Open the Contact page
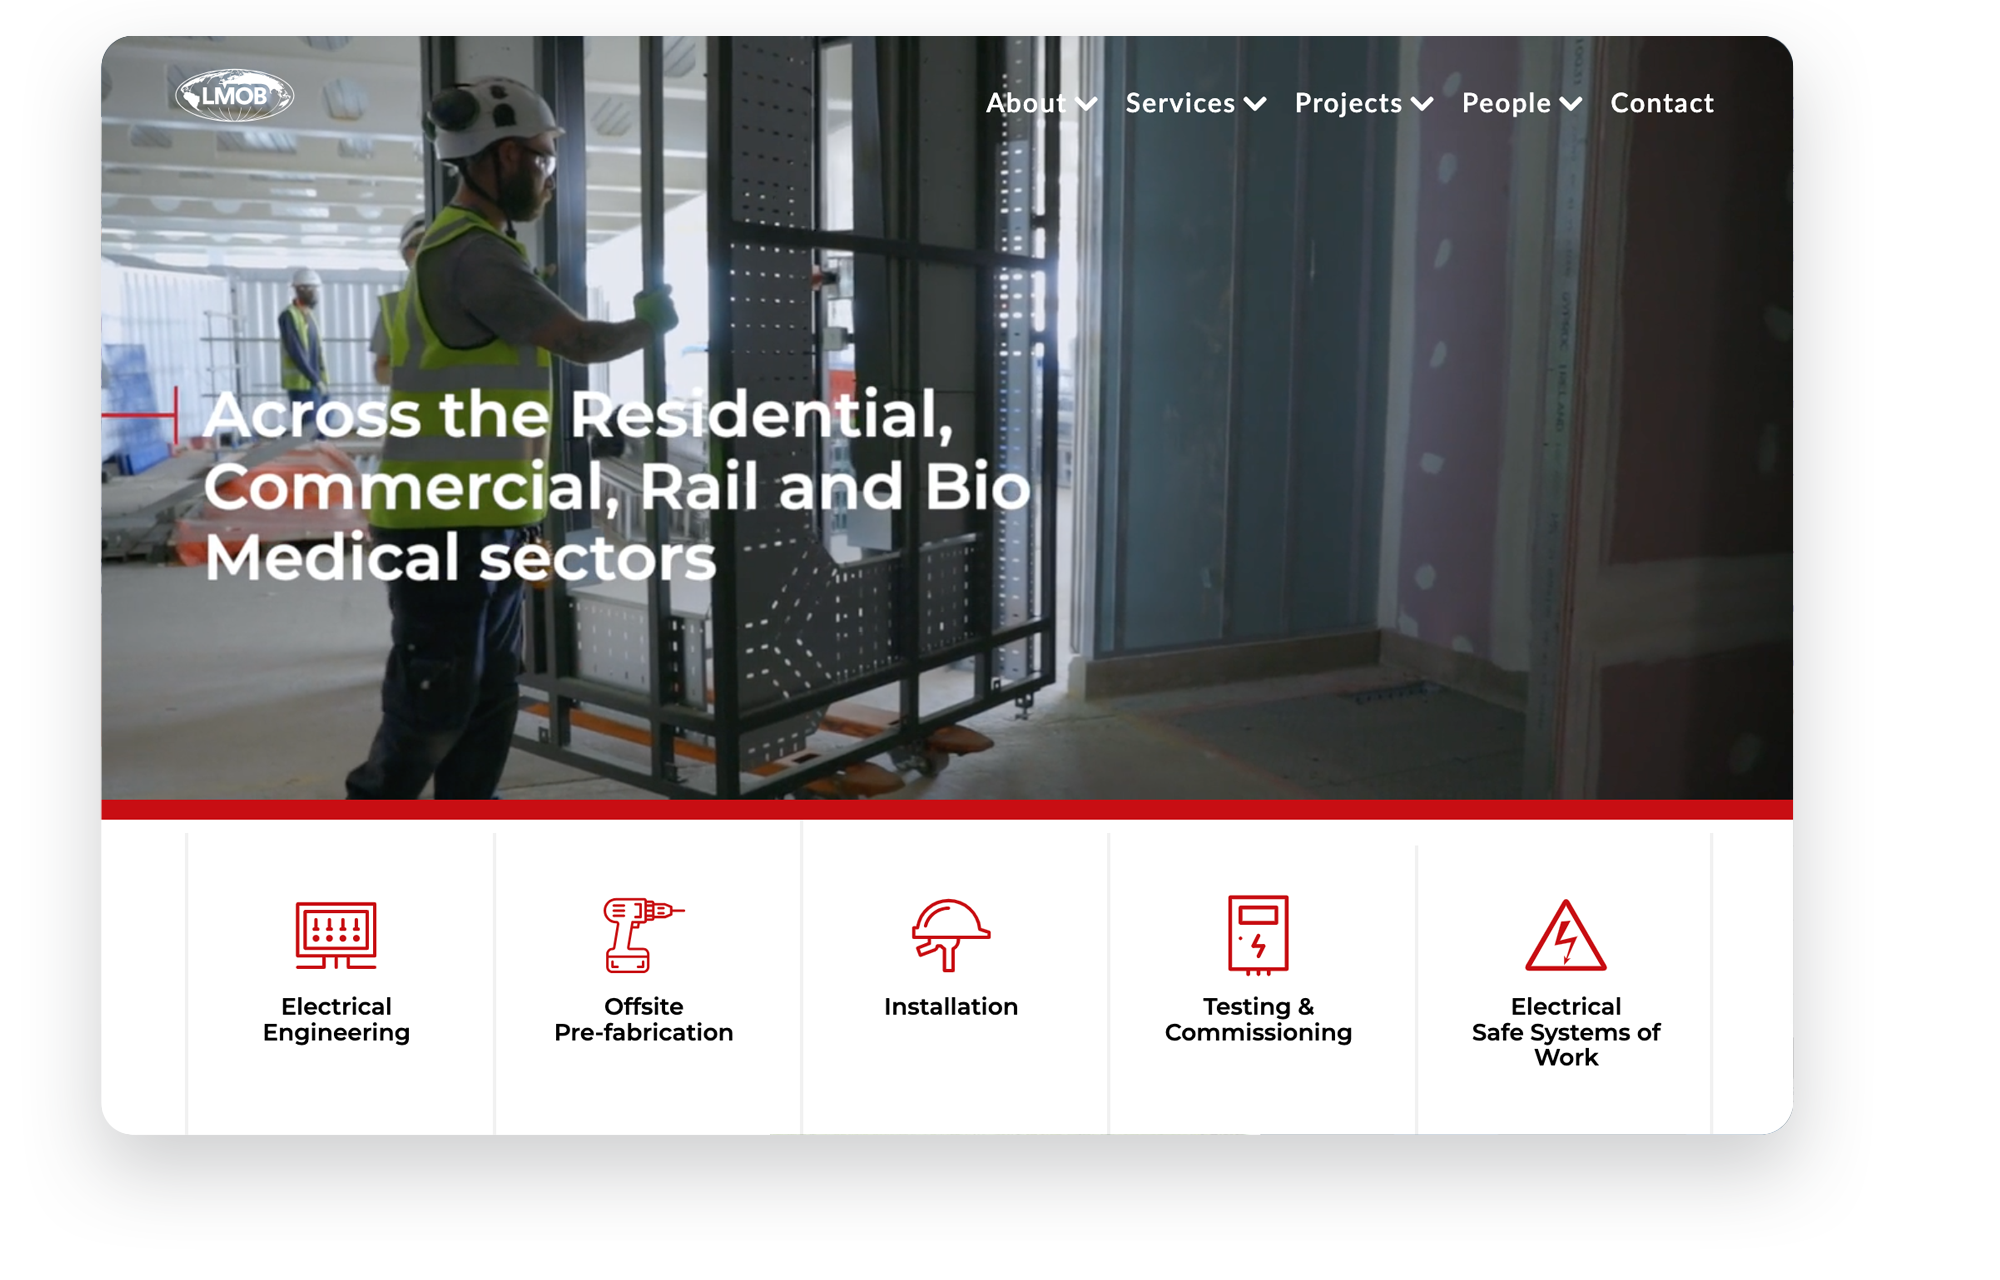This screenshot has height=1280, width=2000. pyautogui.click(x=1662, y=103)
